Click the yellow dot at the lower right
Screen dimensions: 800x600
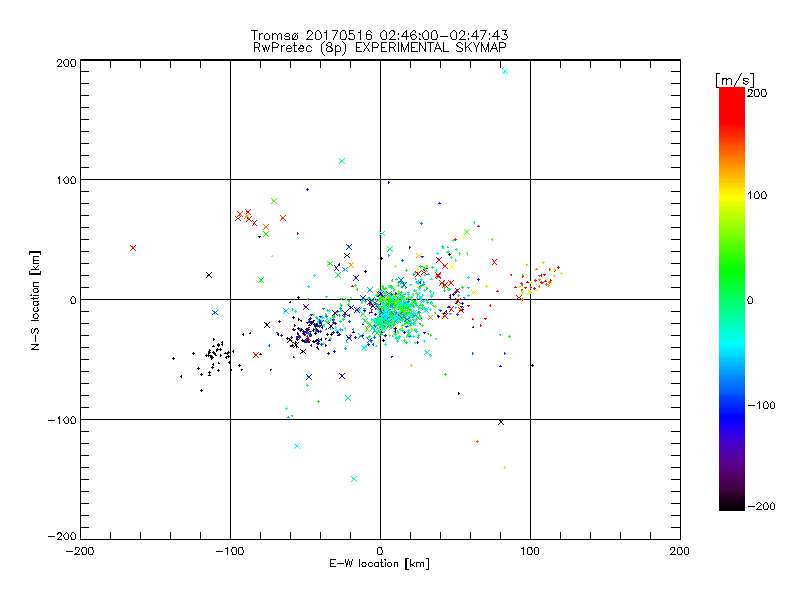tap(505, 467)
